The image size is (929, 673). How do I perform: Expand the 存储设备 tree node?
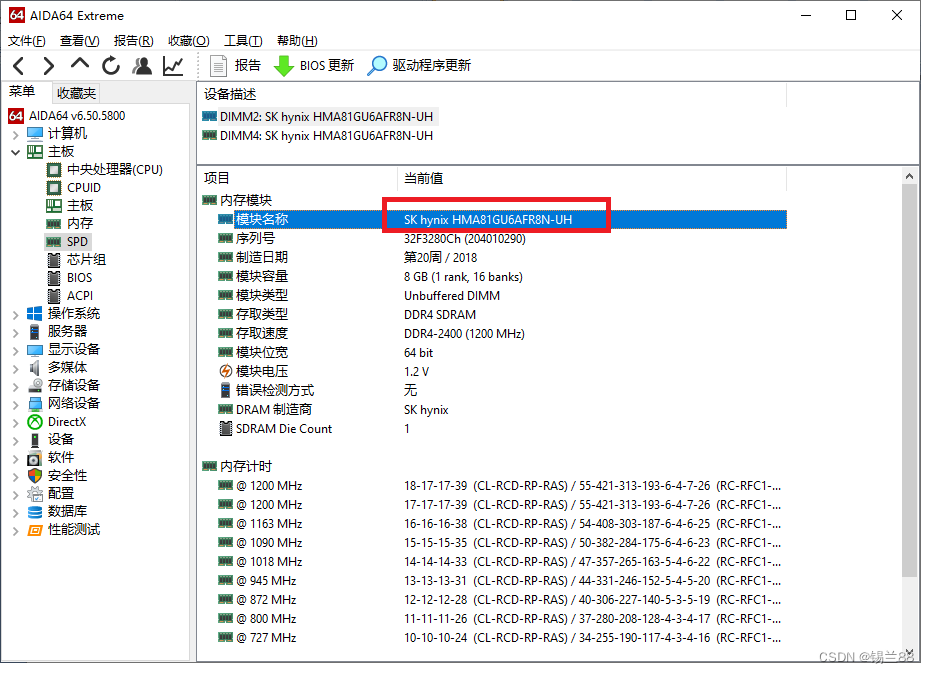coord(15,386)
